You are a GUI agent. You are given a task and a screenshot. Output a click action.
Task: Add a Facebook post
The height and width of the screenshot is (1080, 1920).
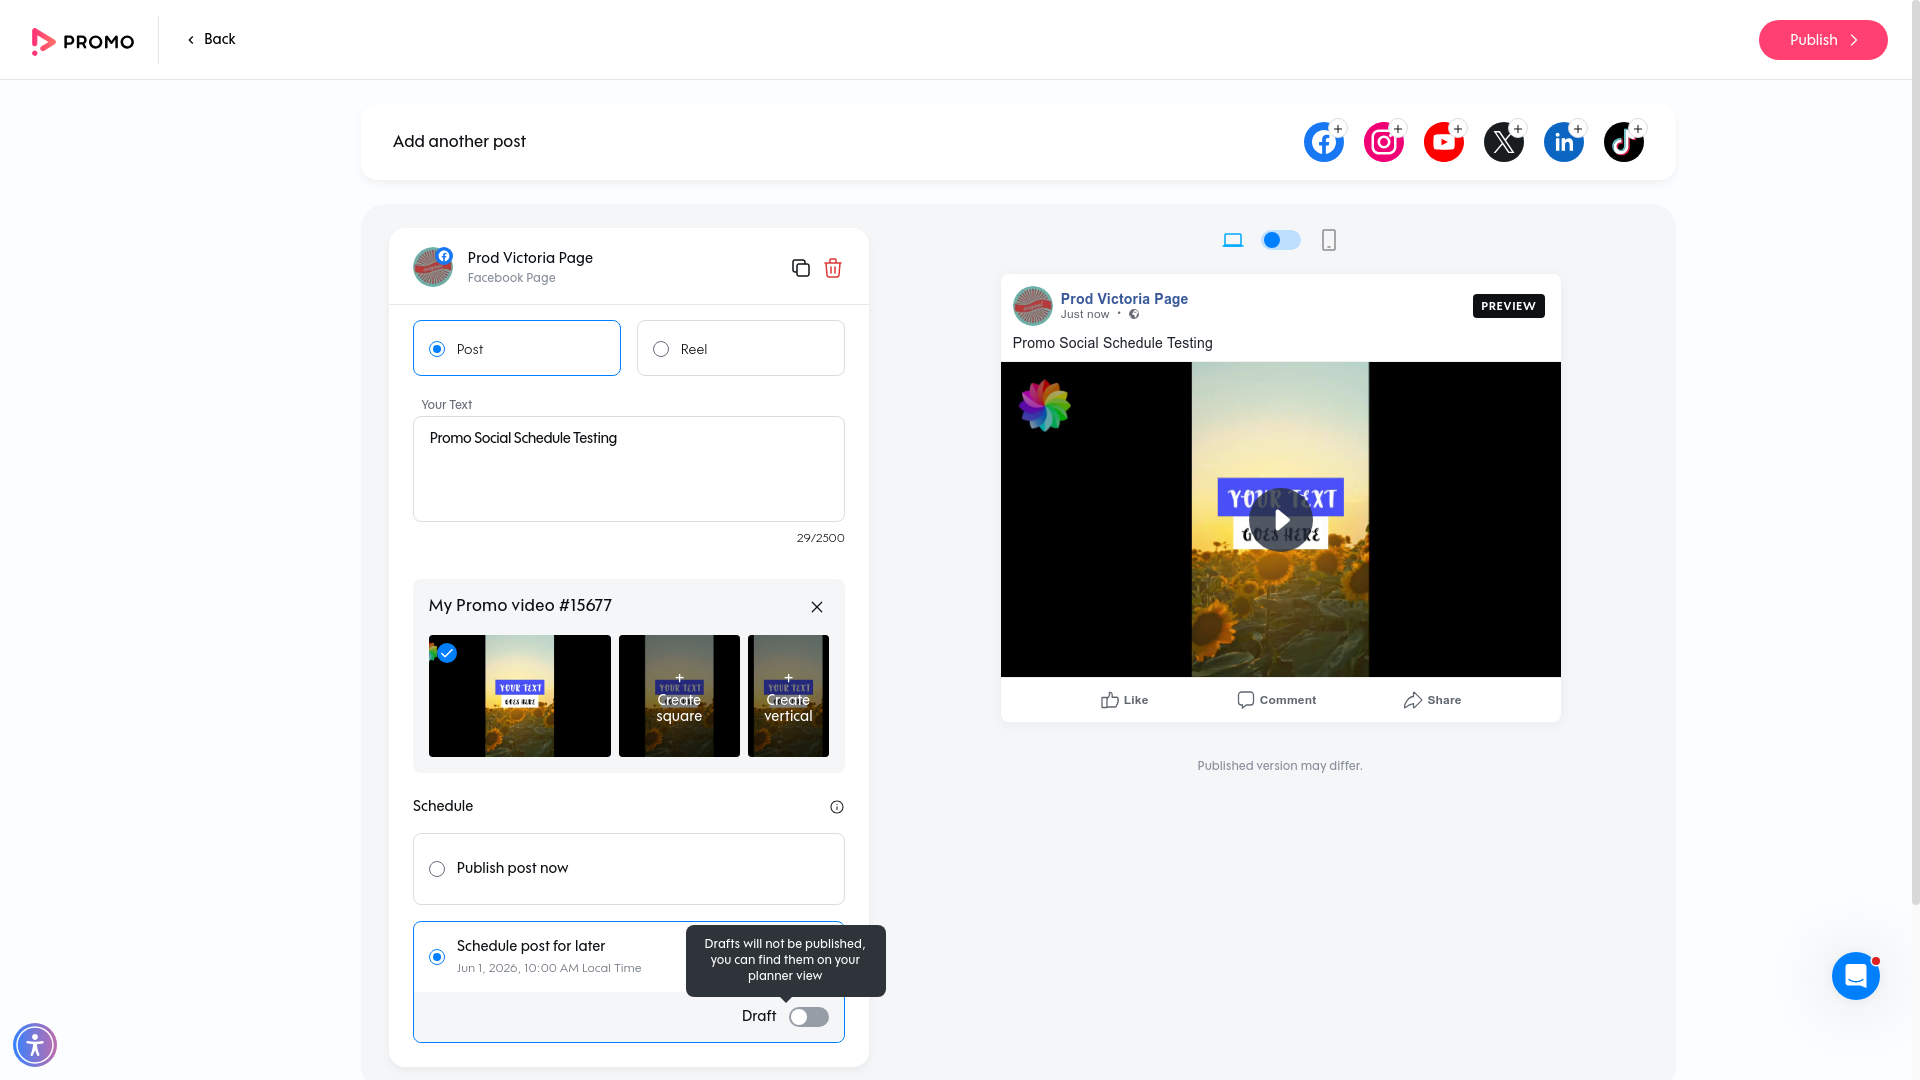tap(1323, 141)
